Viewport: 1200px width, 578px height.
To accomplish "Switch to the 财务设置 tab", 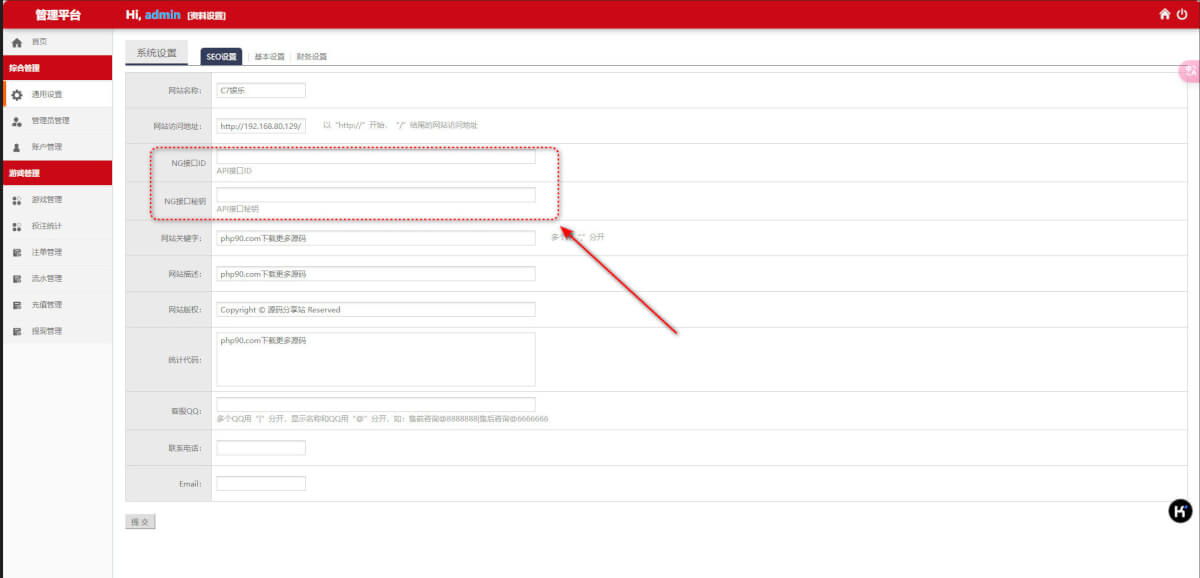I will click(x=311, y=57).
